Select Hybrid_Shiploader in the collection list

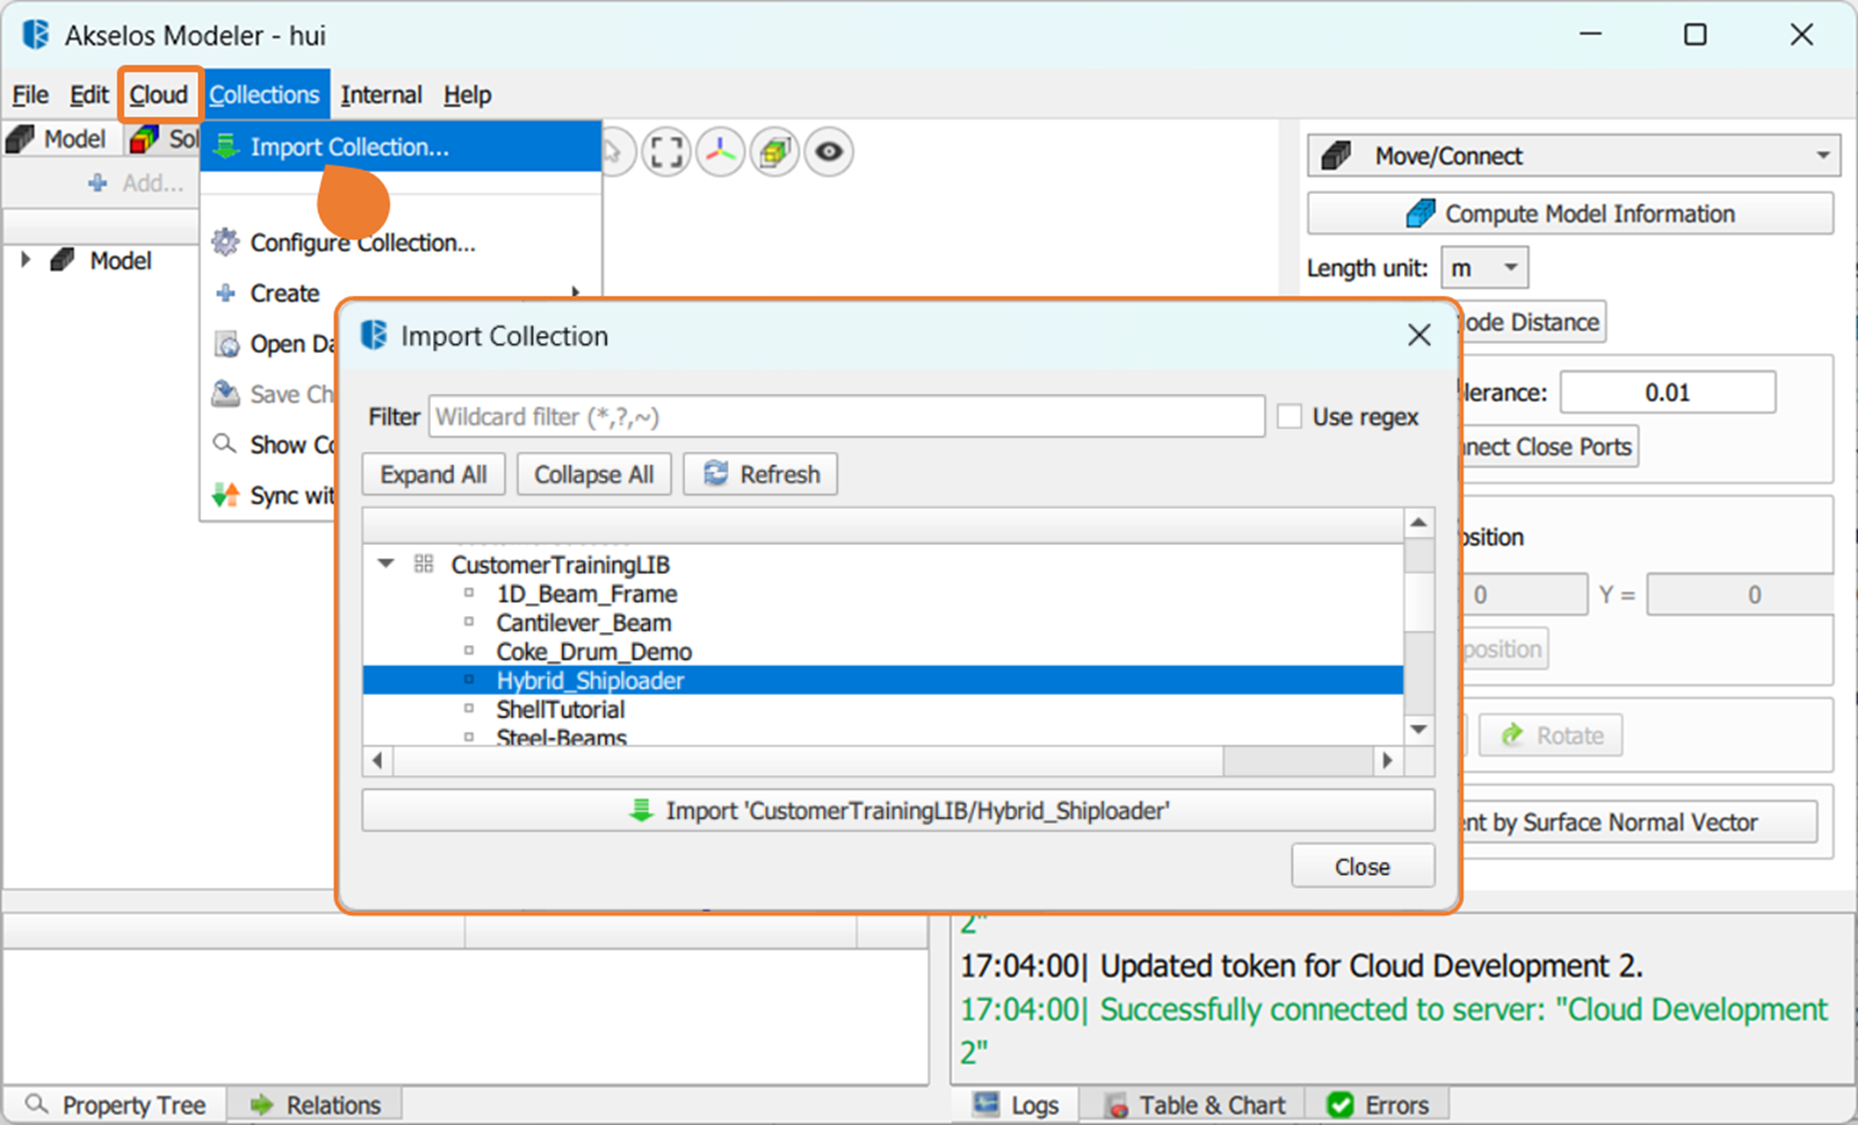coord(883,681)
